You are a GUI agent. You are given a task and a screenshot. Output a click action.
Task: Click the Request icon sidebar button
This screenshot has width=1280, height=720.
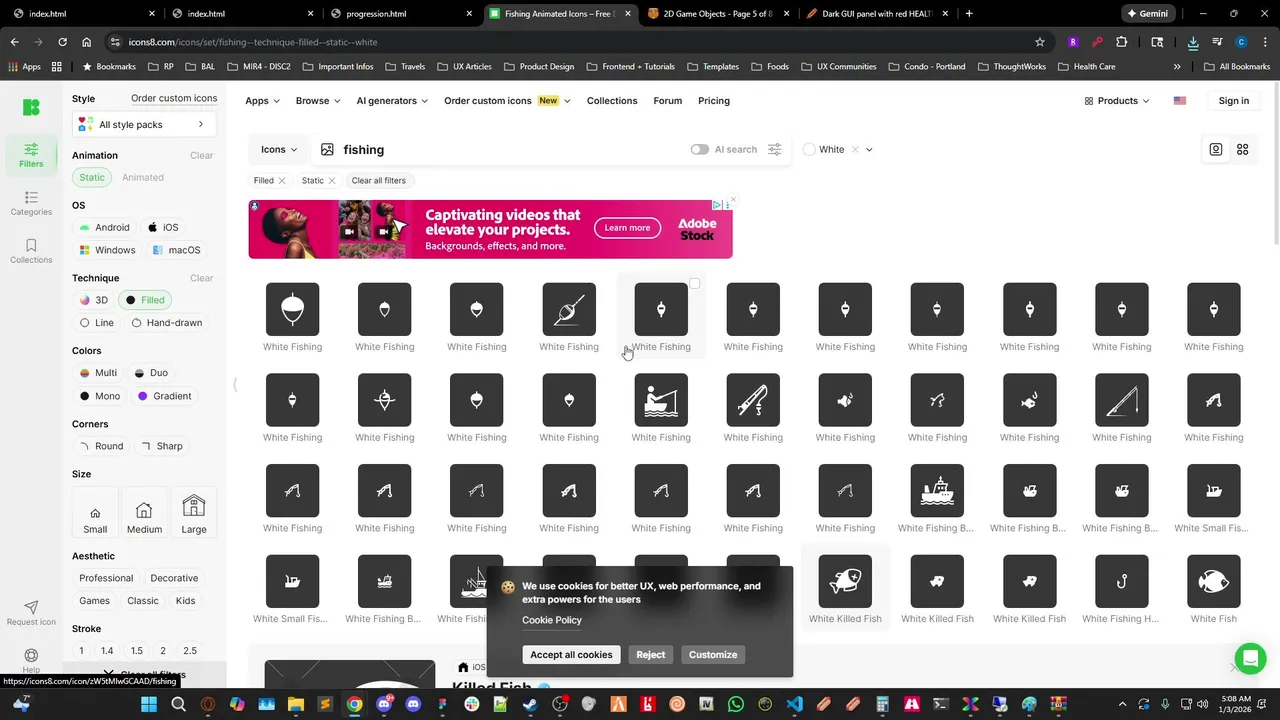pyautogui.click(x=31, y=613)
